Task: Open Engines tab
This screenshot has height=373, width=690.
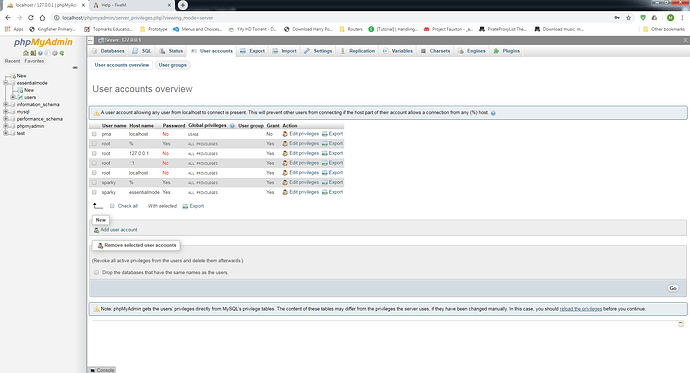Action: (x=472, y=51)
